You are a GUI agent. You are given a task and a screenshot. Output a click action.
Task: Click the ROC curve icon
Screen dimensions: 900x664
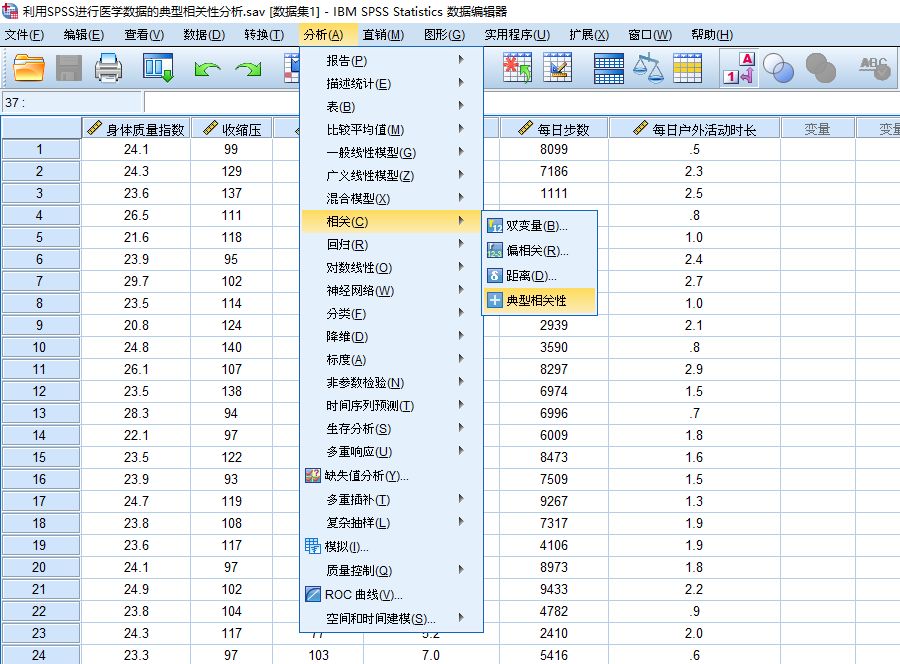pos(313,594)
